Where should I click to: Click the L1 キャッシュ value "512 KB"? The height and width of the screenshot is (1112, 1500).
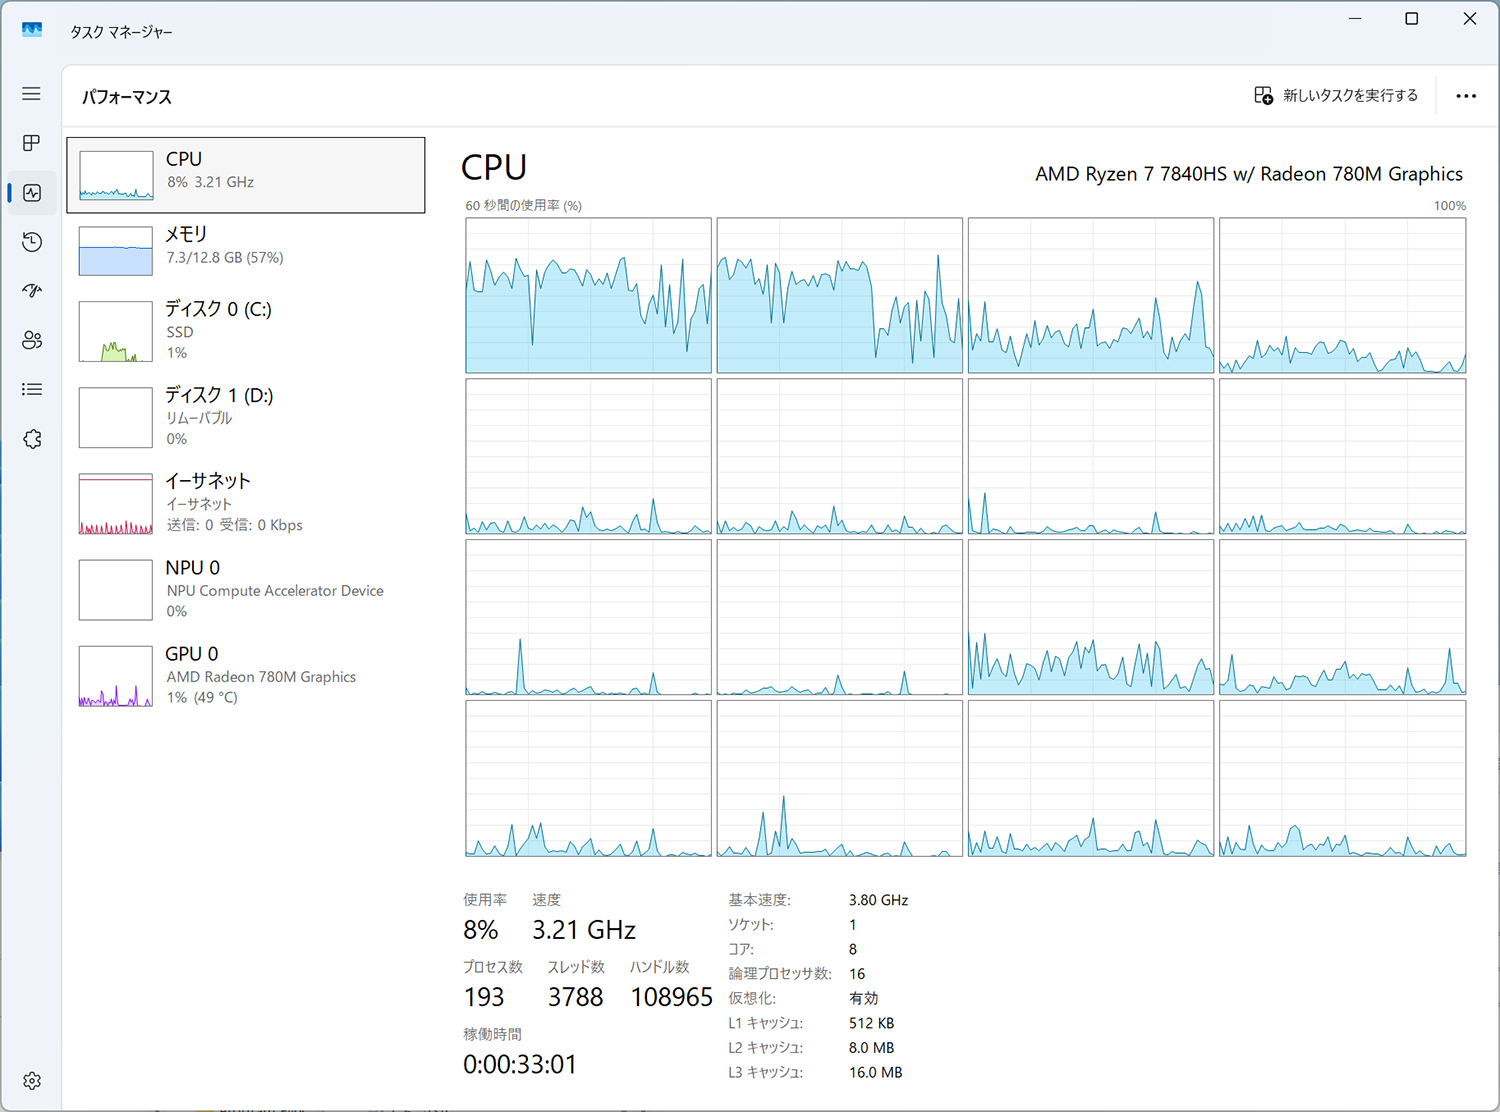[x=871, y=1023]
